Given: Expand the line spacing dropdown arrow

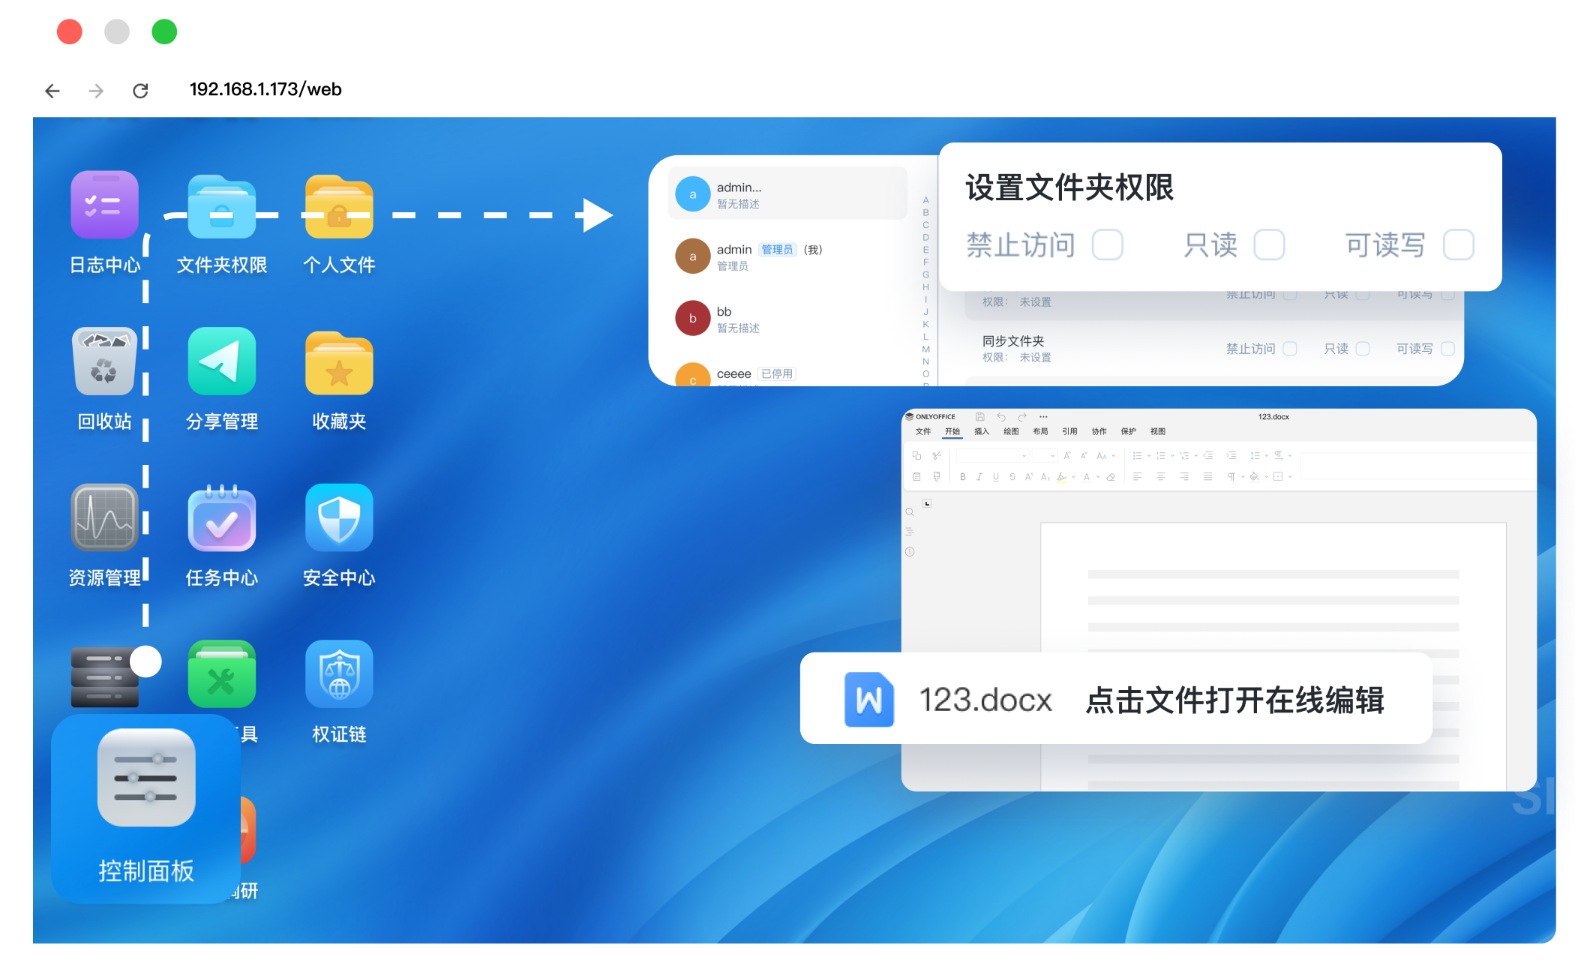Looking at the screenshot, I should (1266, 456).
